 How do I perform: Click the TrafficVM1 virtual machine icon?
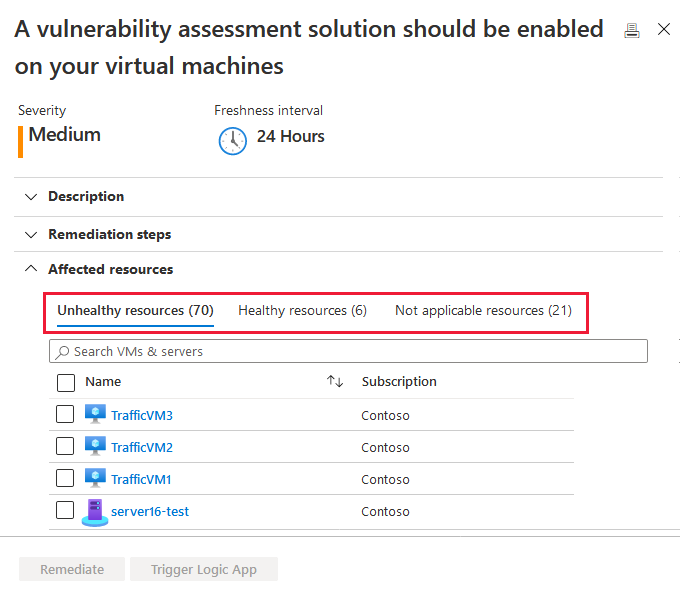pos(95,479)
